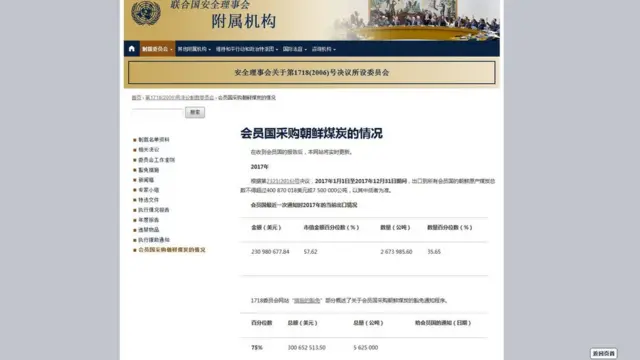Open 执行情况报告 in the sidebar

coord(153,210)
